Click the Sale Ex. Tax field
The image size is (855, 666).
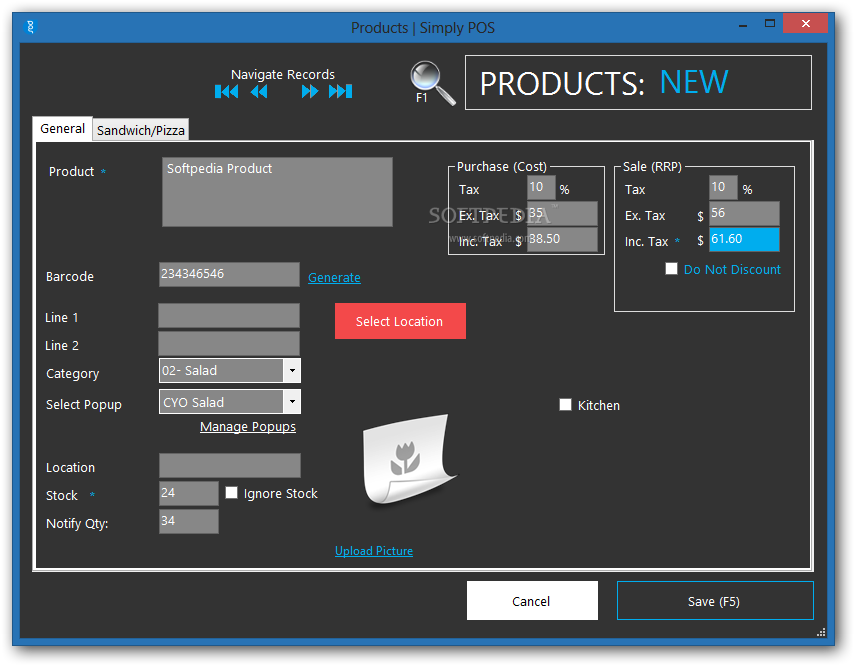pos(744,214)
